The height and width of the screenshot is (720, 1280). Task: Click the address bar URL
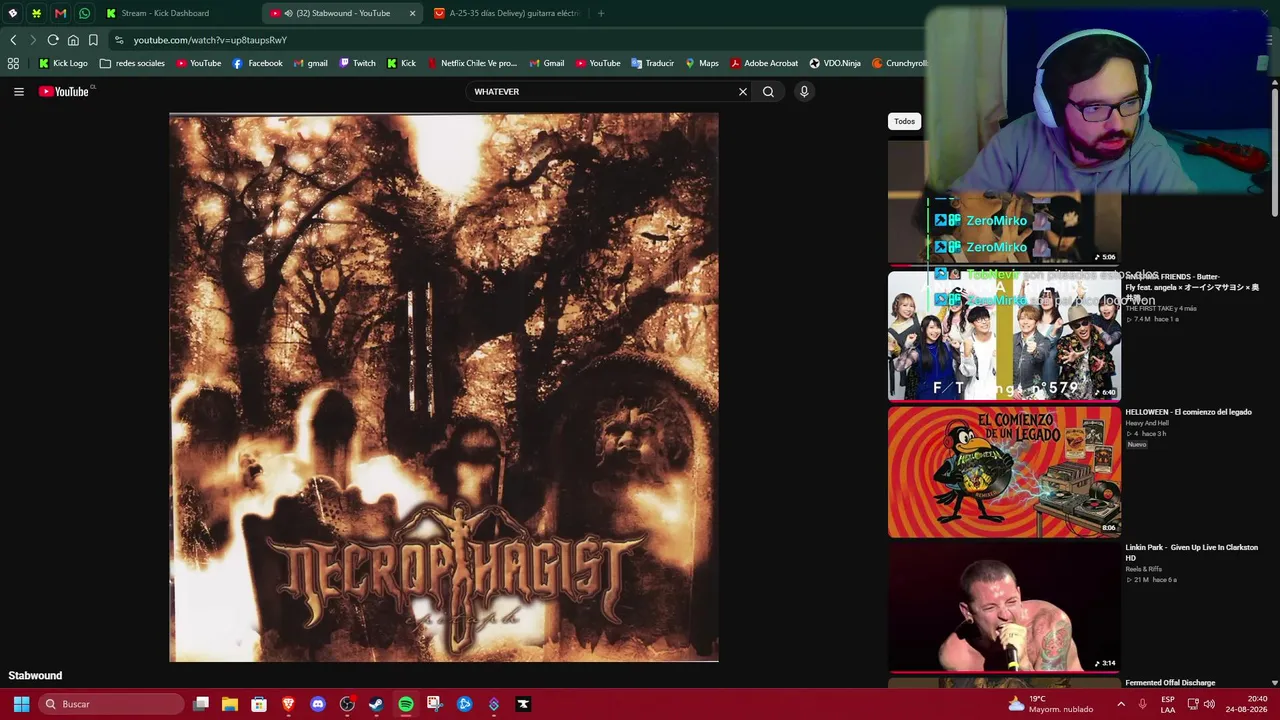pyautogui.click(x=210, y=40)
